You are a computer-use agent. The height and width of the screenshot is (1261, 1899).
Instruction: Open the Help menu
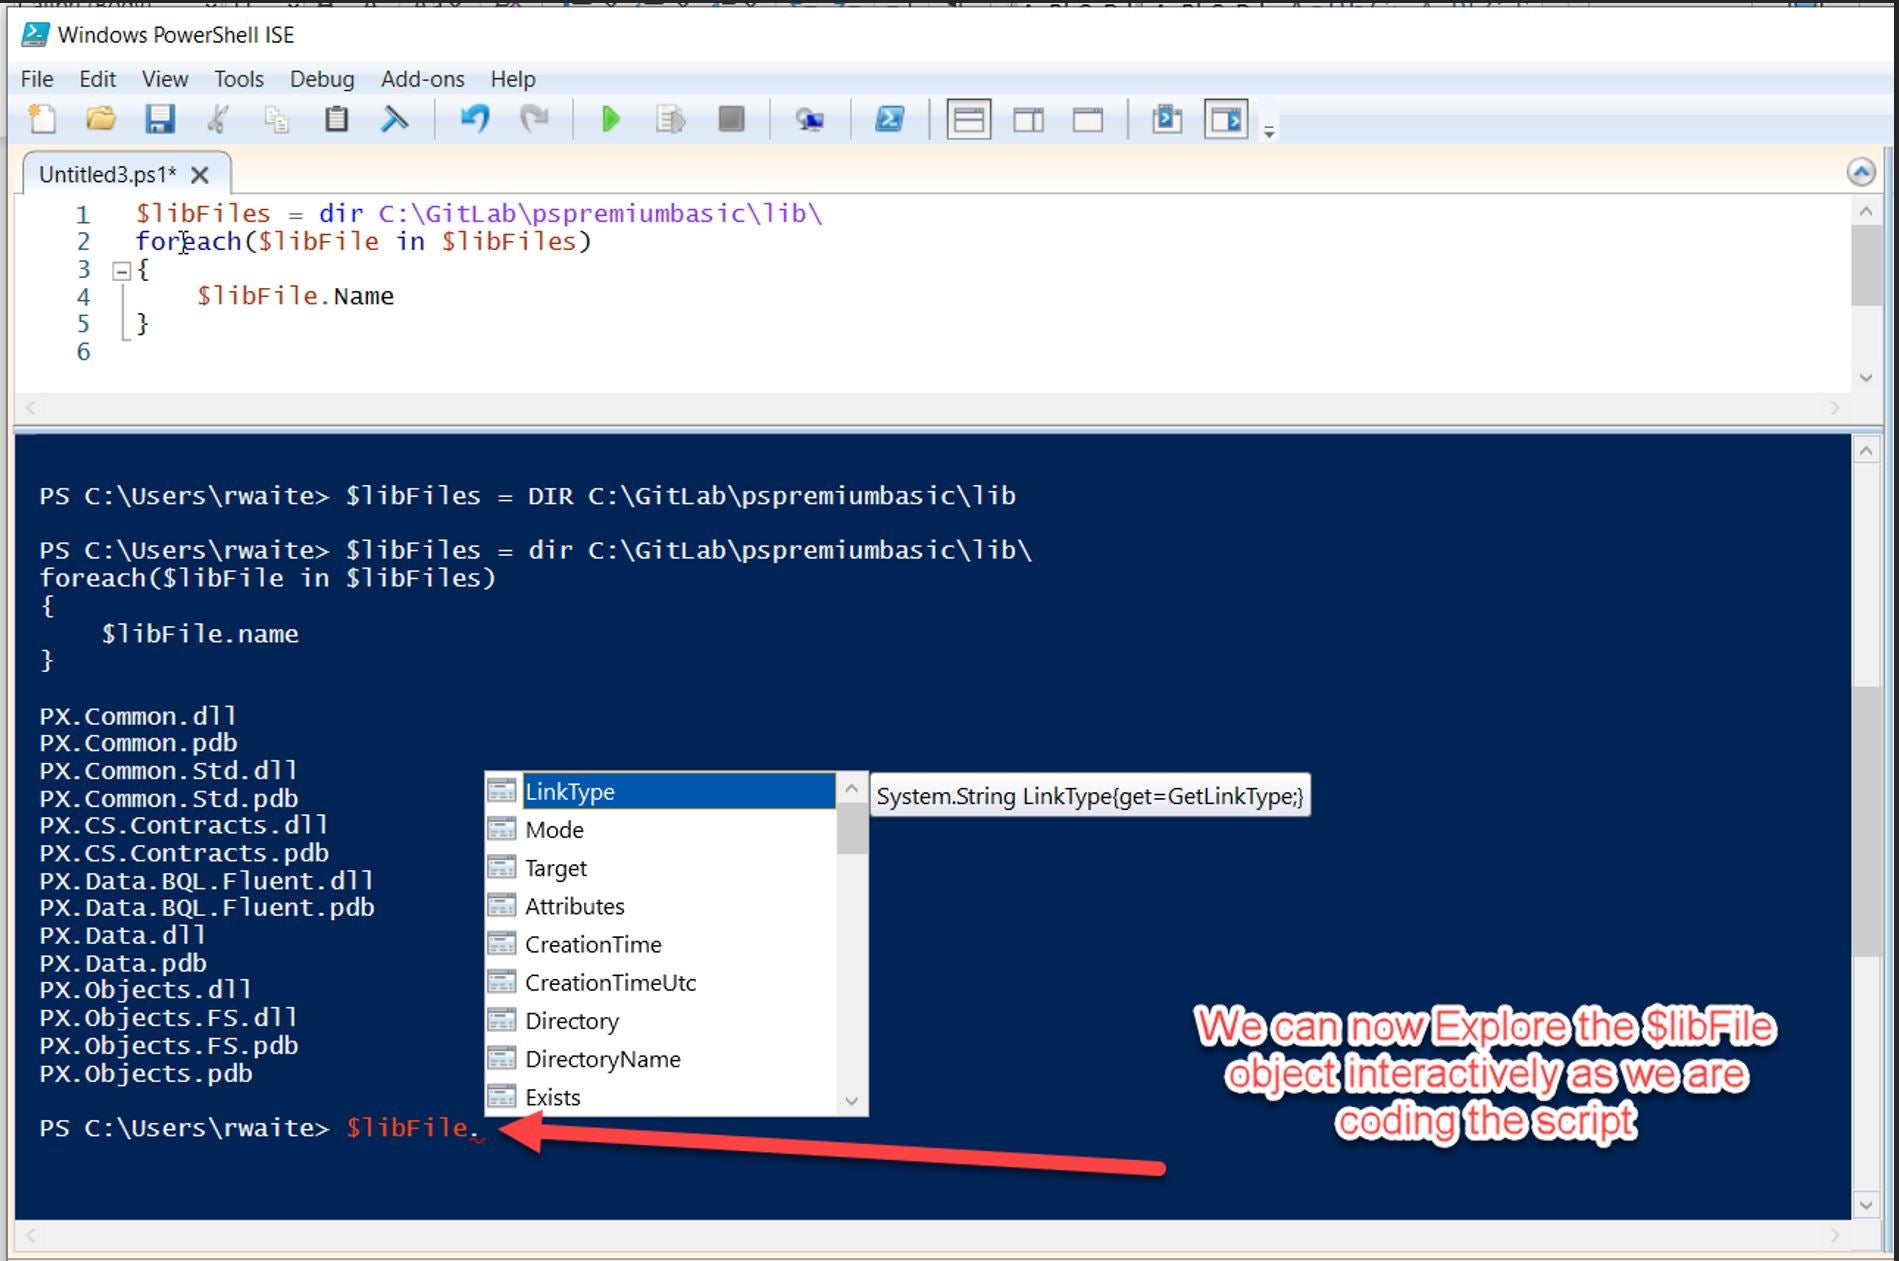coord(513,79)
